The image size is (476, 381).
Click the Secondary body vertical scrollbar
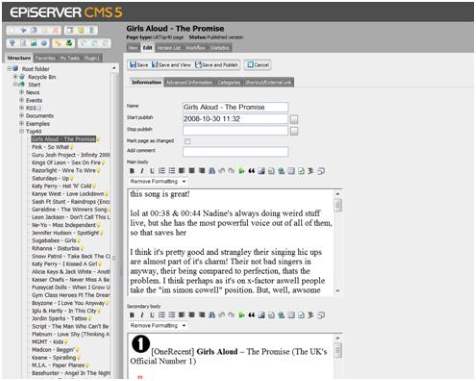(x=338, y=357)
